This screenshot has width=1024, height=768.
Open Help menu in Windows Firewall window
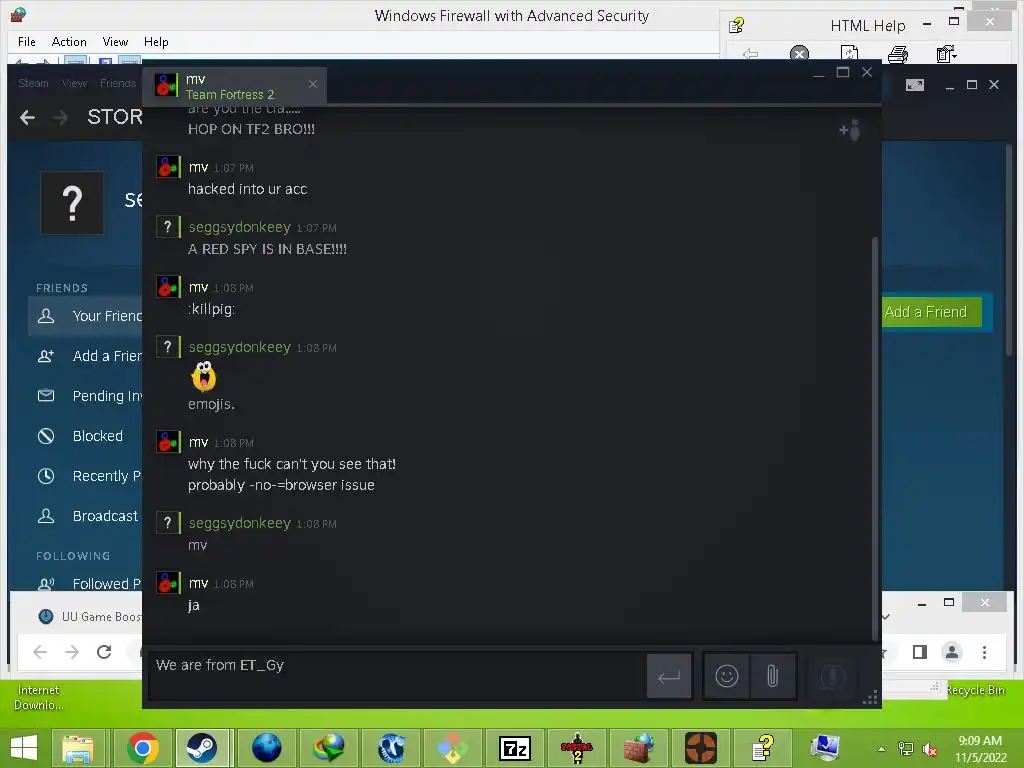(156, 42)
